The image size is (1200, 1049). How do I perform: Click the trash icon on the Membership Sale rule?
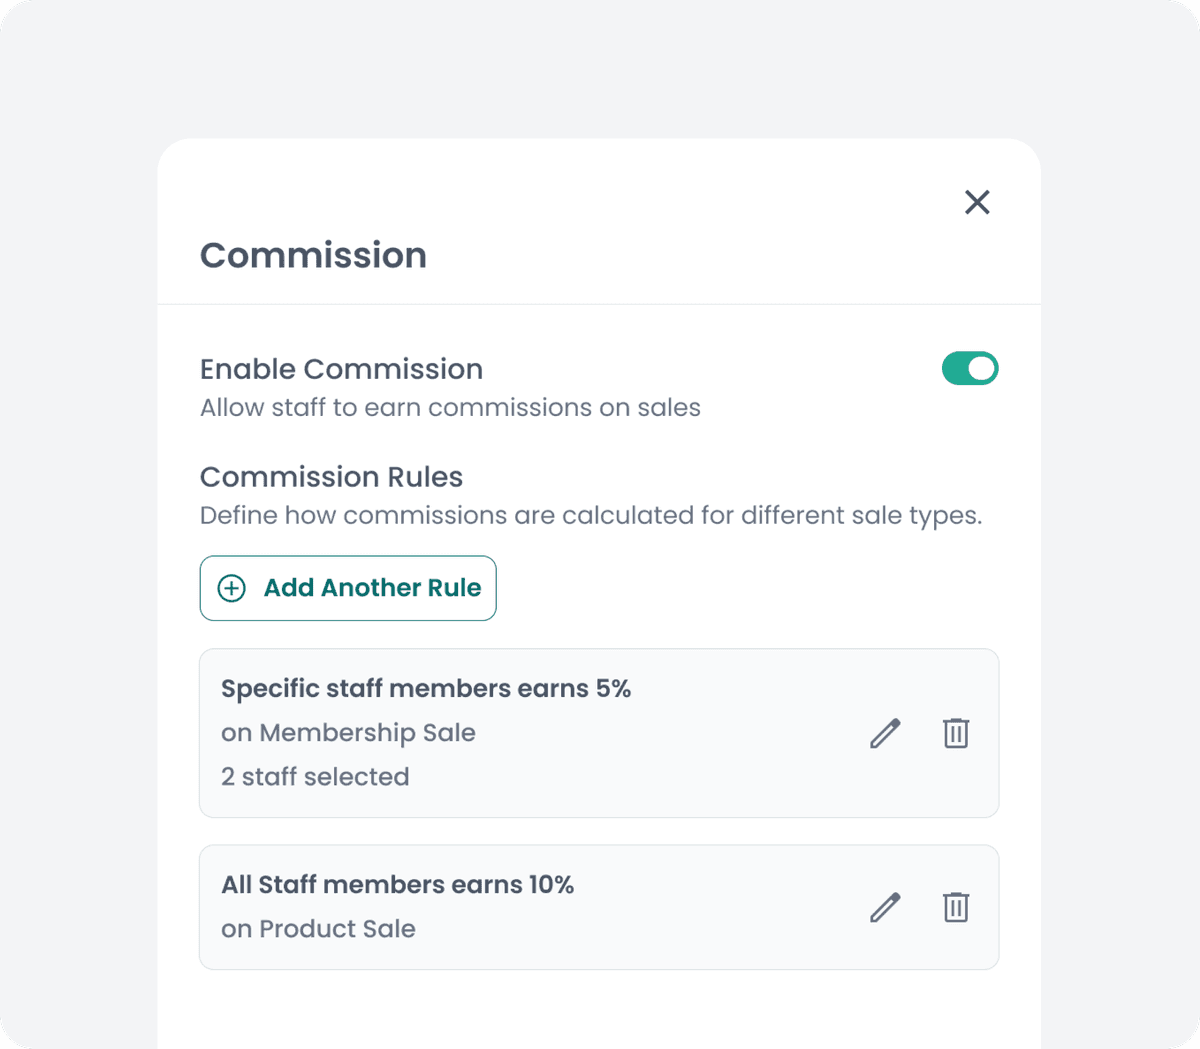point(955,733)
